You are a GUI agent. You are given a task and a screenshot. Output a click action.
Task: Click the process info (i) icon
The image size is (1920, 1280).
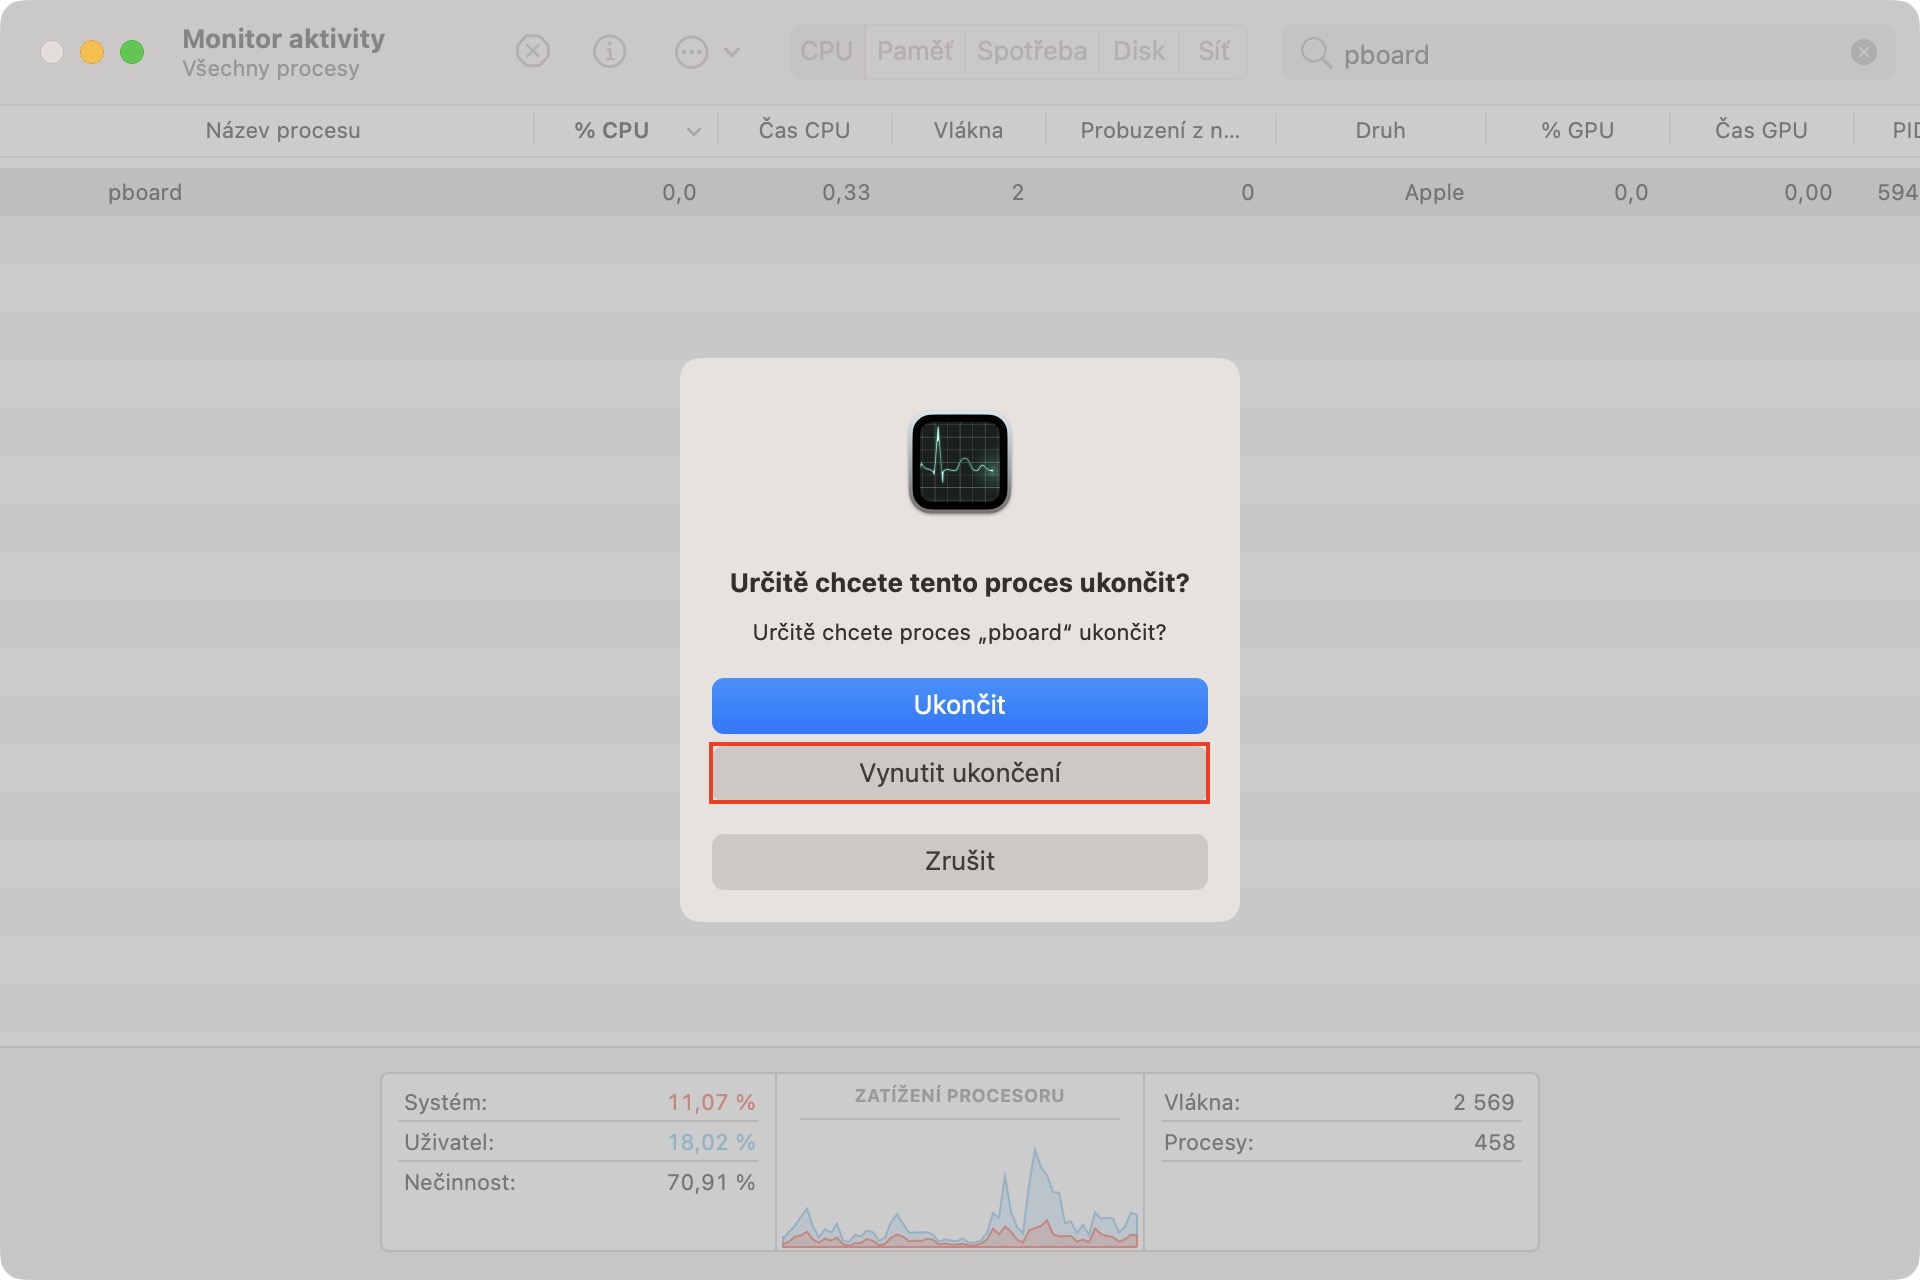pyautogui.click(x=609, y=51)
